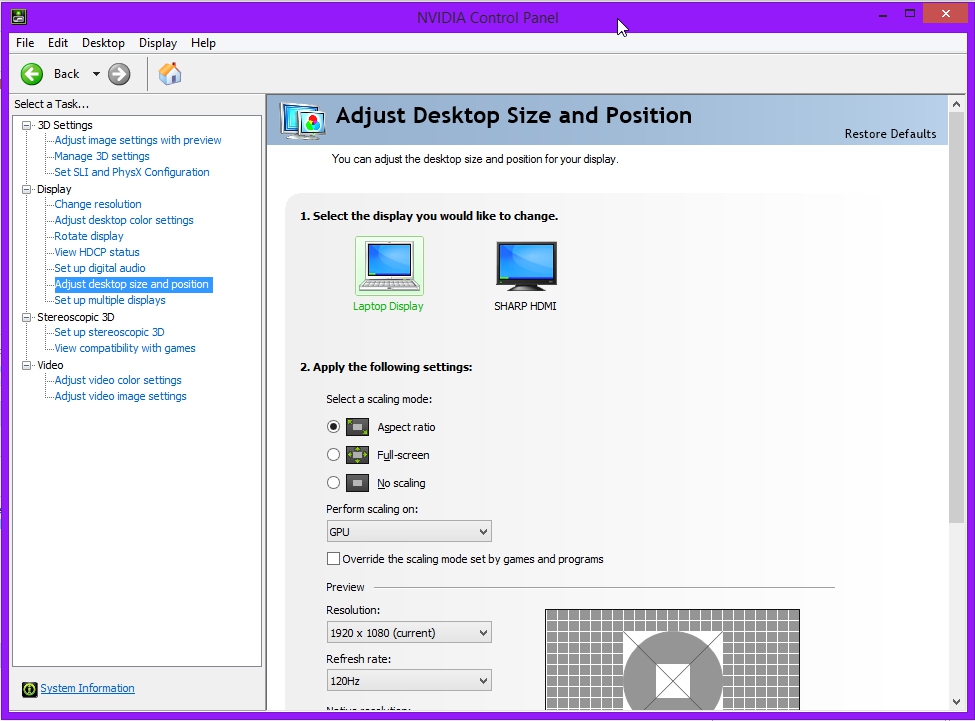This screenshot has width=975, height=721.
Task: Click the vertical scrollbar thumb
Action: (x=956, y=318)
